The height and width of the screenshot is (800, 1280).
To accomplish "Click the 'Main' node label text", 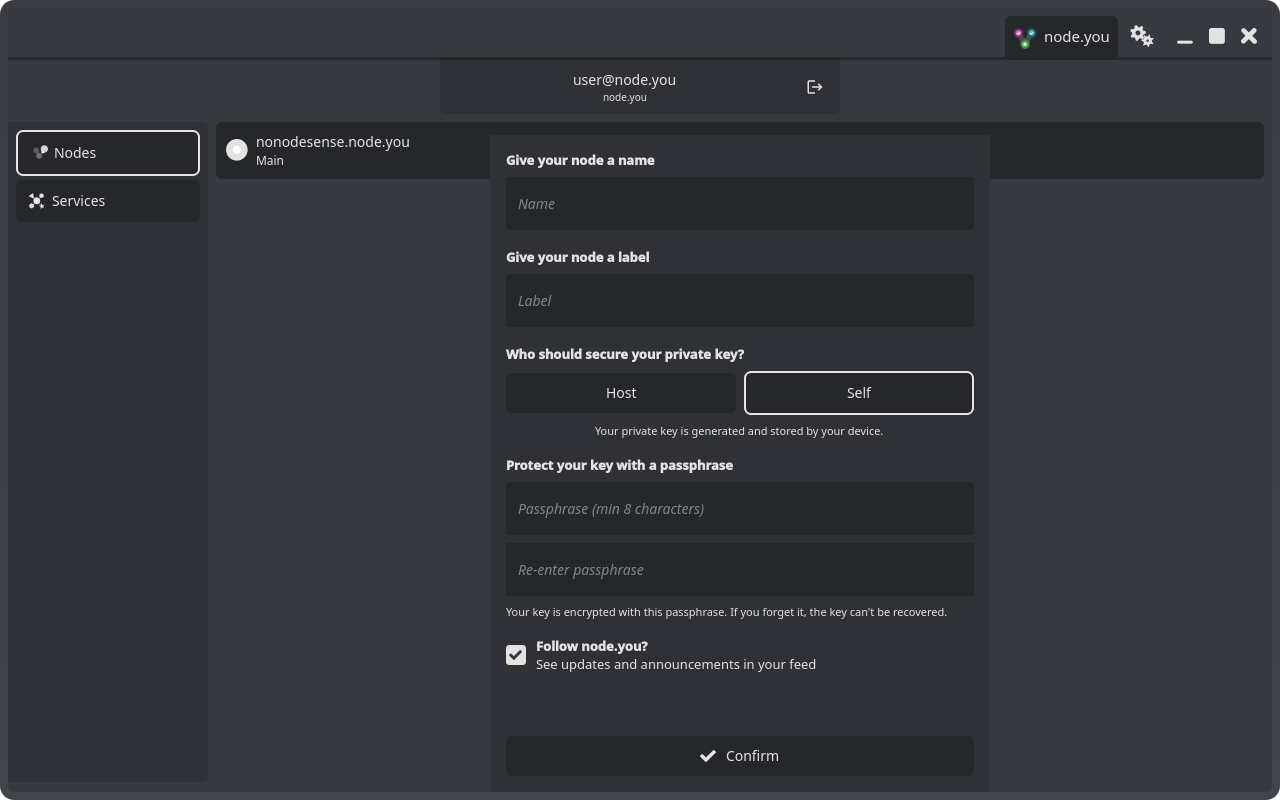I will coord(270,161).
